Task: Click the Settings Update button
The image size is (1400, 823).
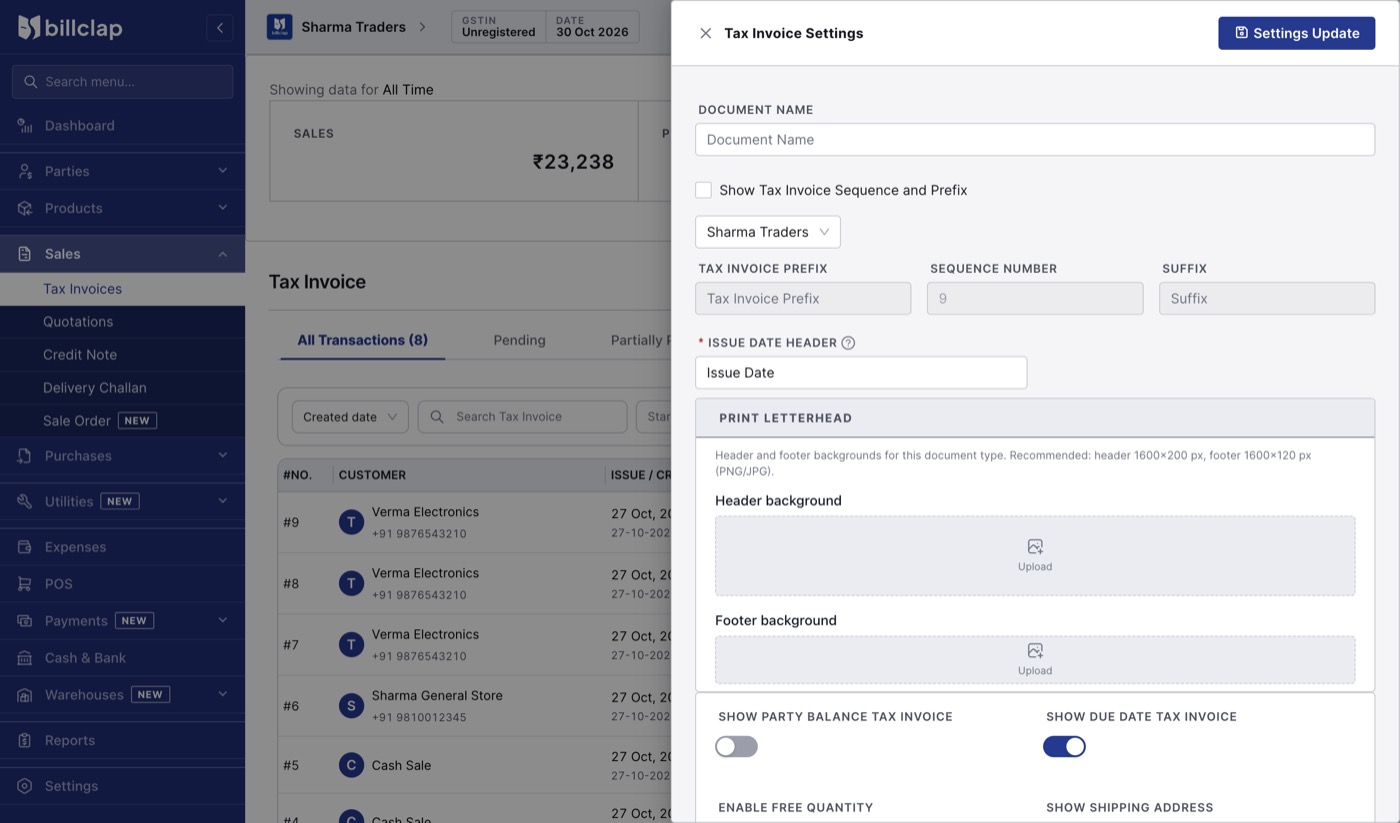Action: [x=1296, y=33]
